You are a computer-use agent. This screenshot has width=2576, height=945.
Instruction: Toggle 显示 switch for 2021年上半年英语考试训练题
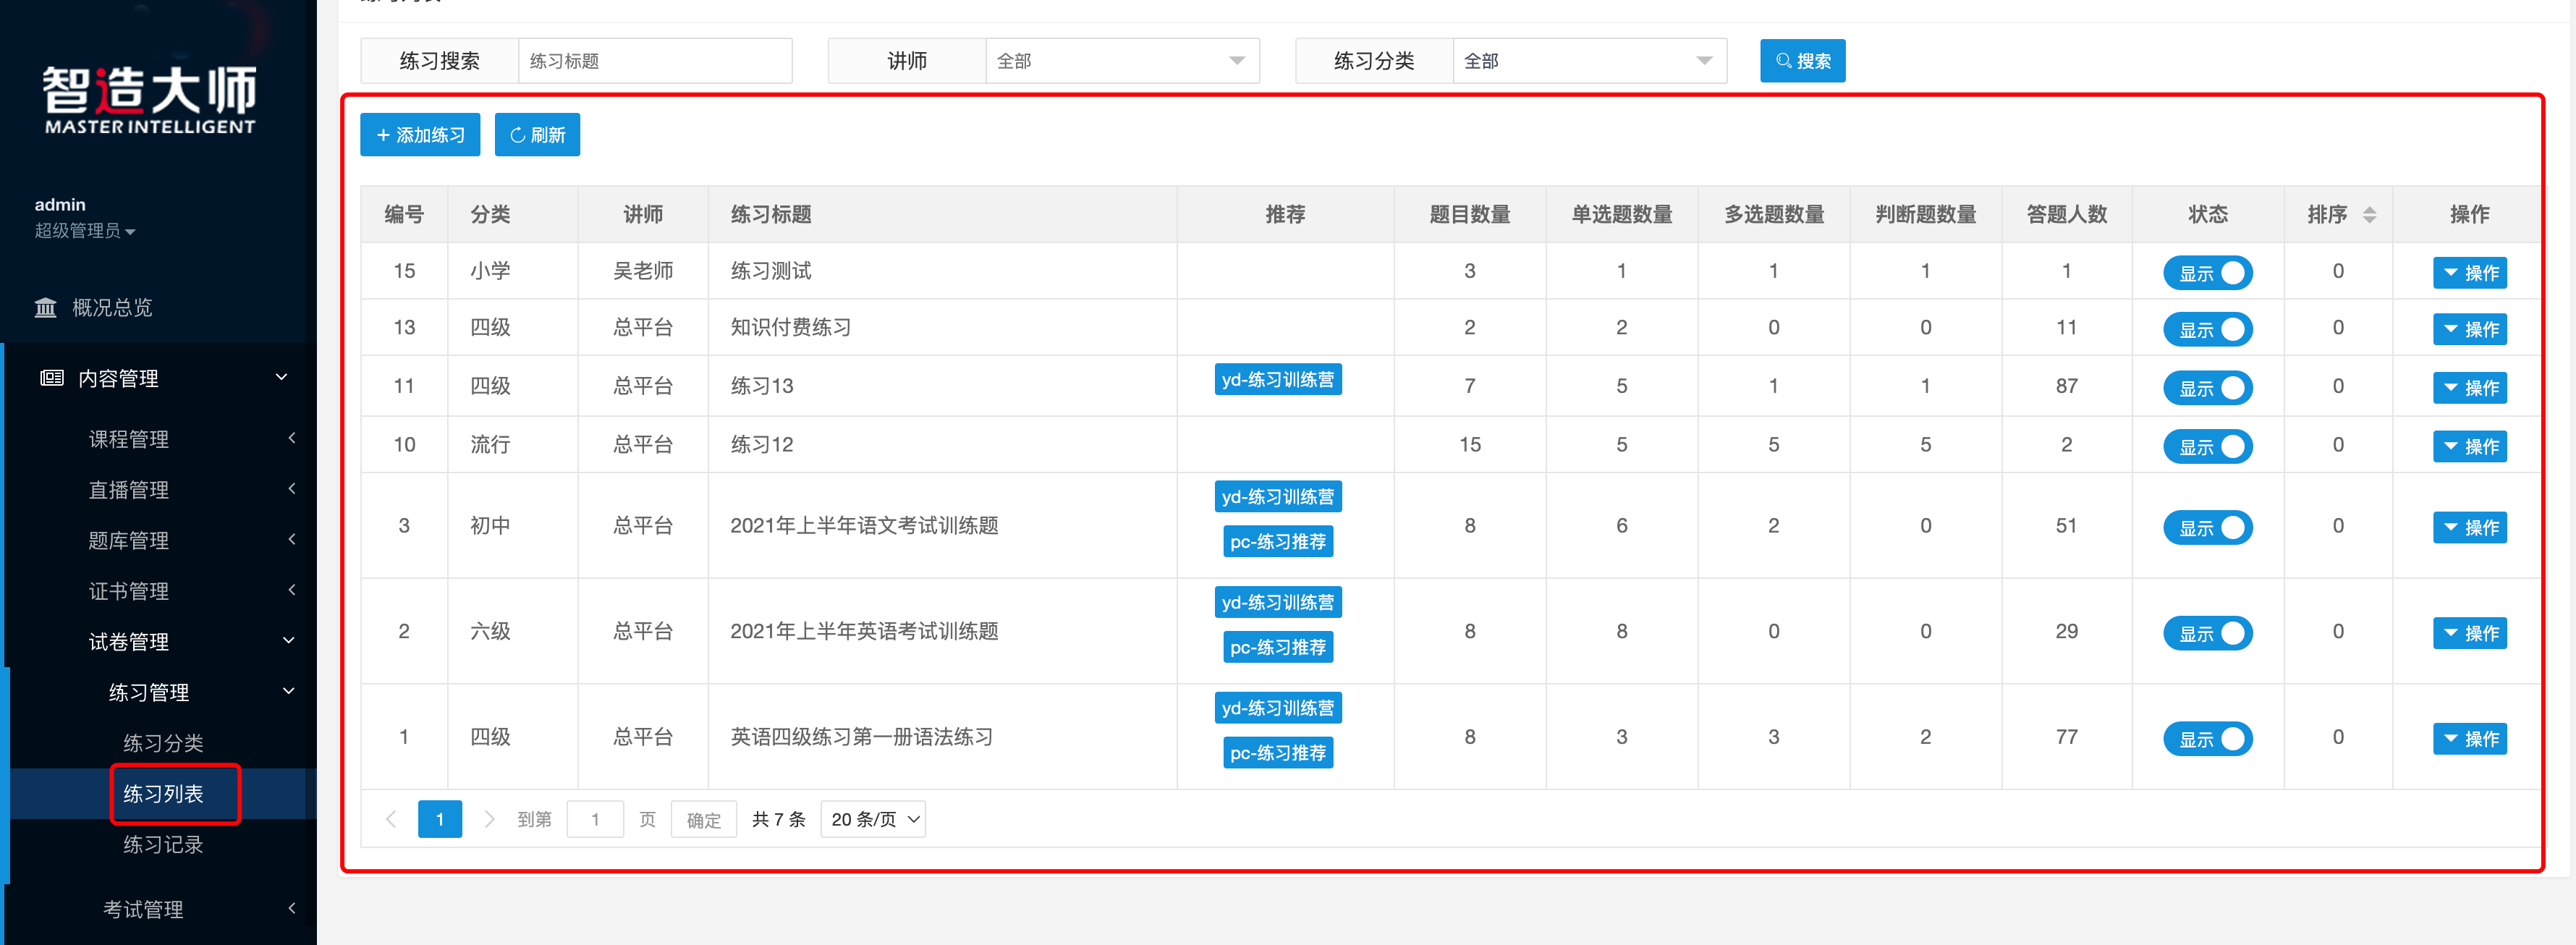(2207, 633)
